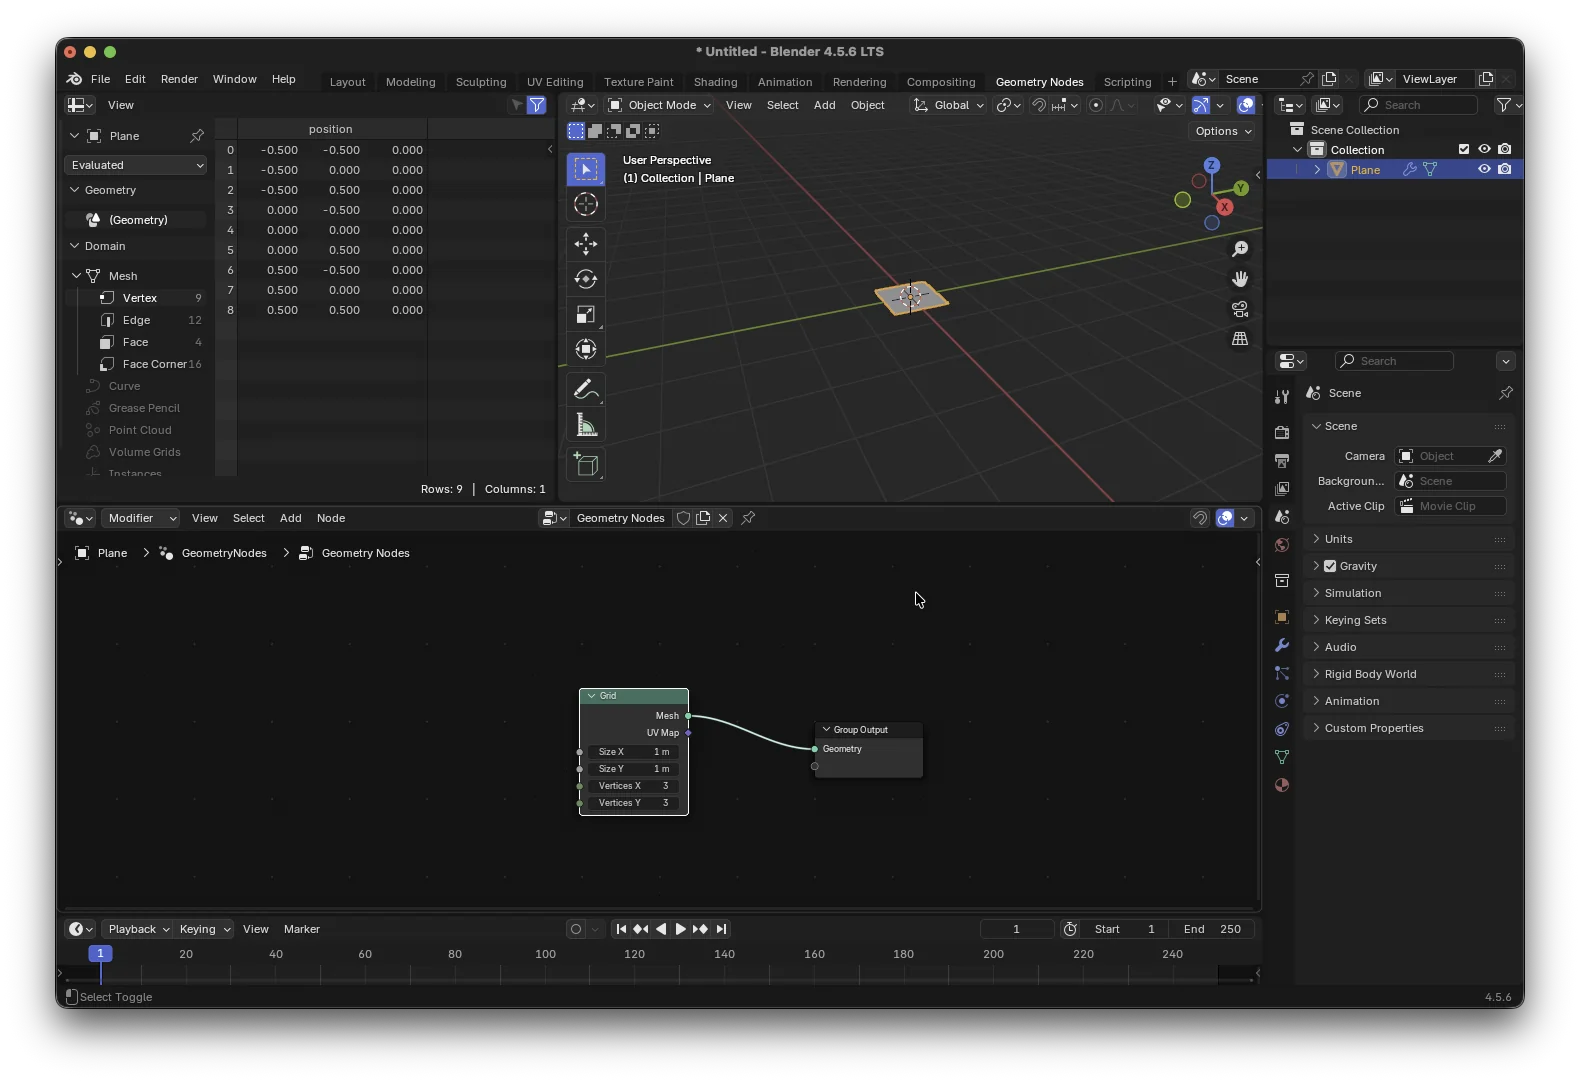Select the Annotate pencil tool
Viewport: 1580px width, 1082px height.
pyautogui.click(x=586, y=390)
